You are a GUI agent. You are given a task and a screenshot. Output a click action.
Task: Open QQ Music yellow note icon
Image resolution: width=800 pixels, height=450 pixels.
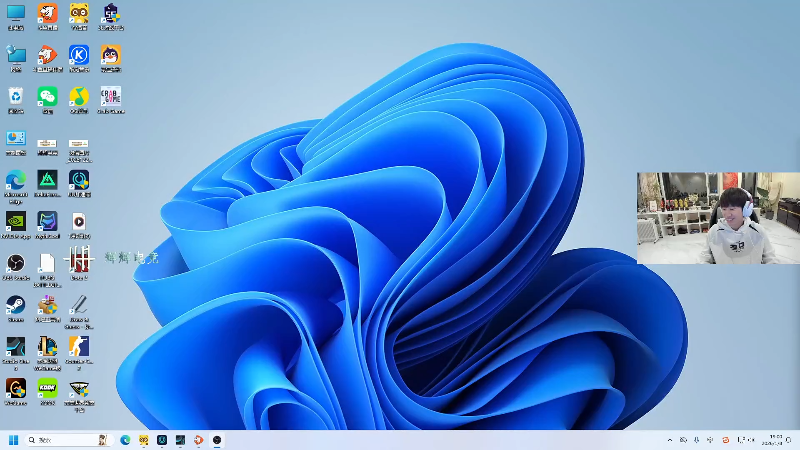79,100
